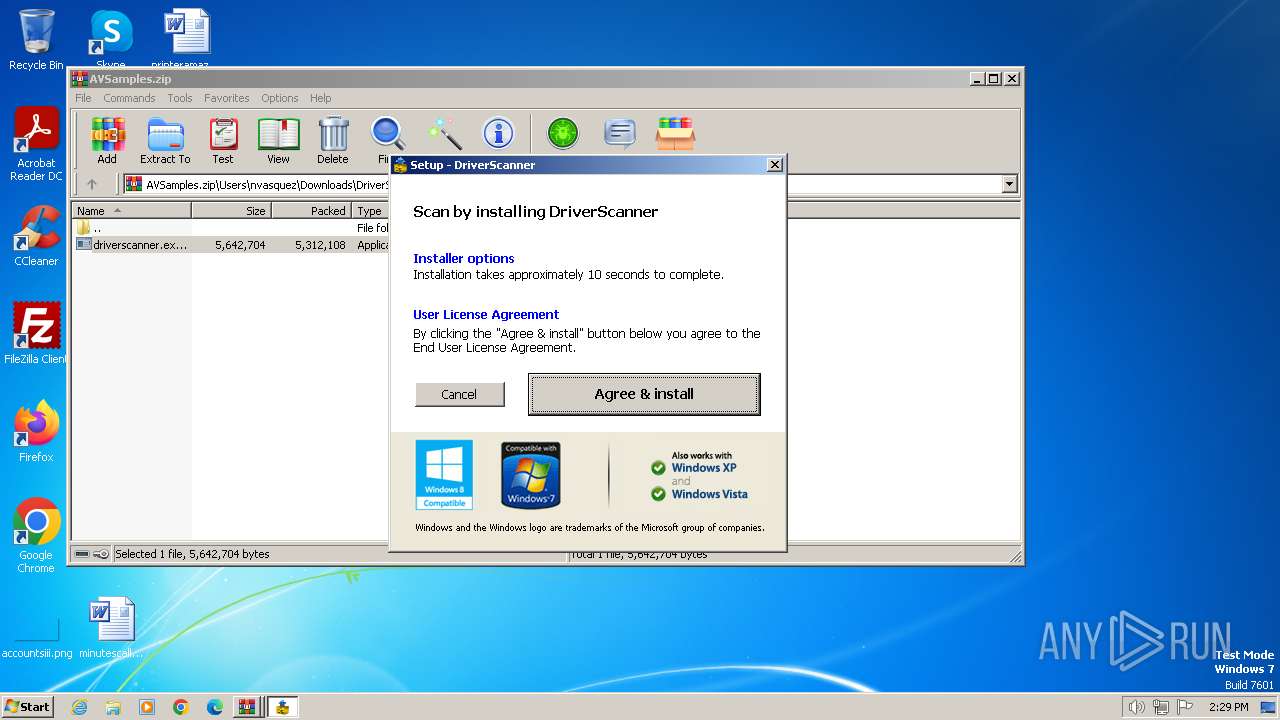Click the Agree & install button
This screenshot has width=1280, height=720.
[x=644, y=394]
